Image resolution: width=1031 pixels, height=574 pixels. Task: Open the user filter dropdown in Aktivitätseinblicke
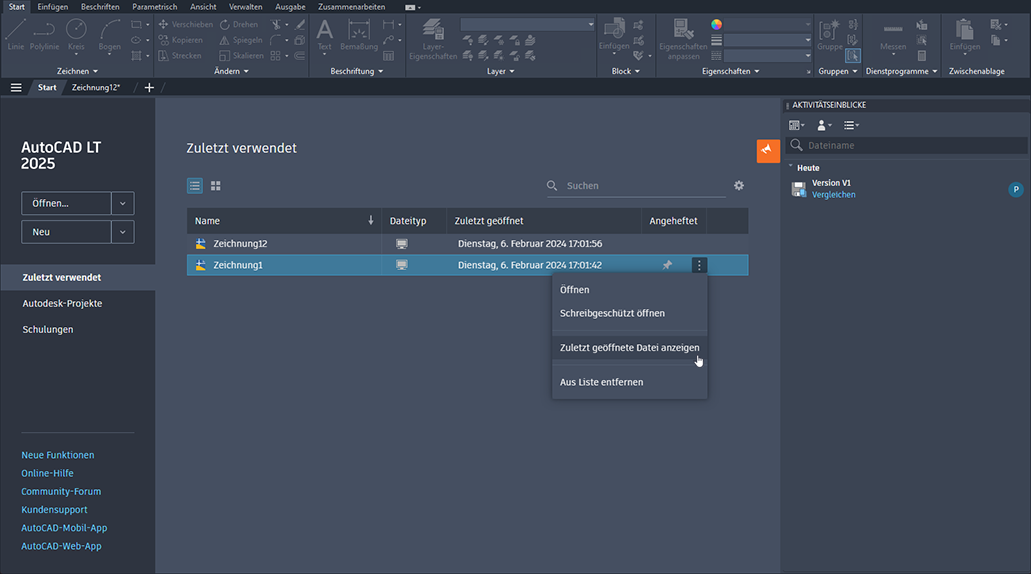(824, 125)
